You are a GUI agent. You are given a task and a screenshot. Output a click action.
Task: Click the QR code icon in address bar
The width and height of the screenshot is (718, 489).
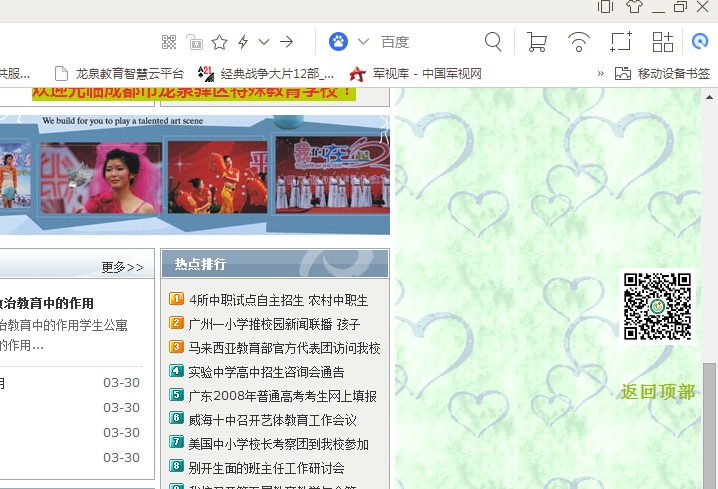169,42
